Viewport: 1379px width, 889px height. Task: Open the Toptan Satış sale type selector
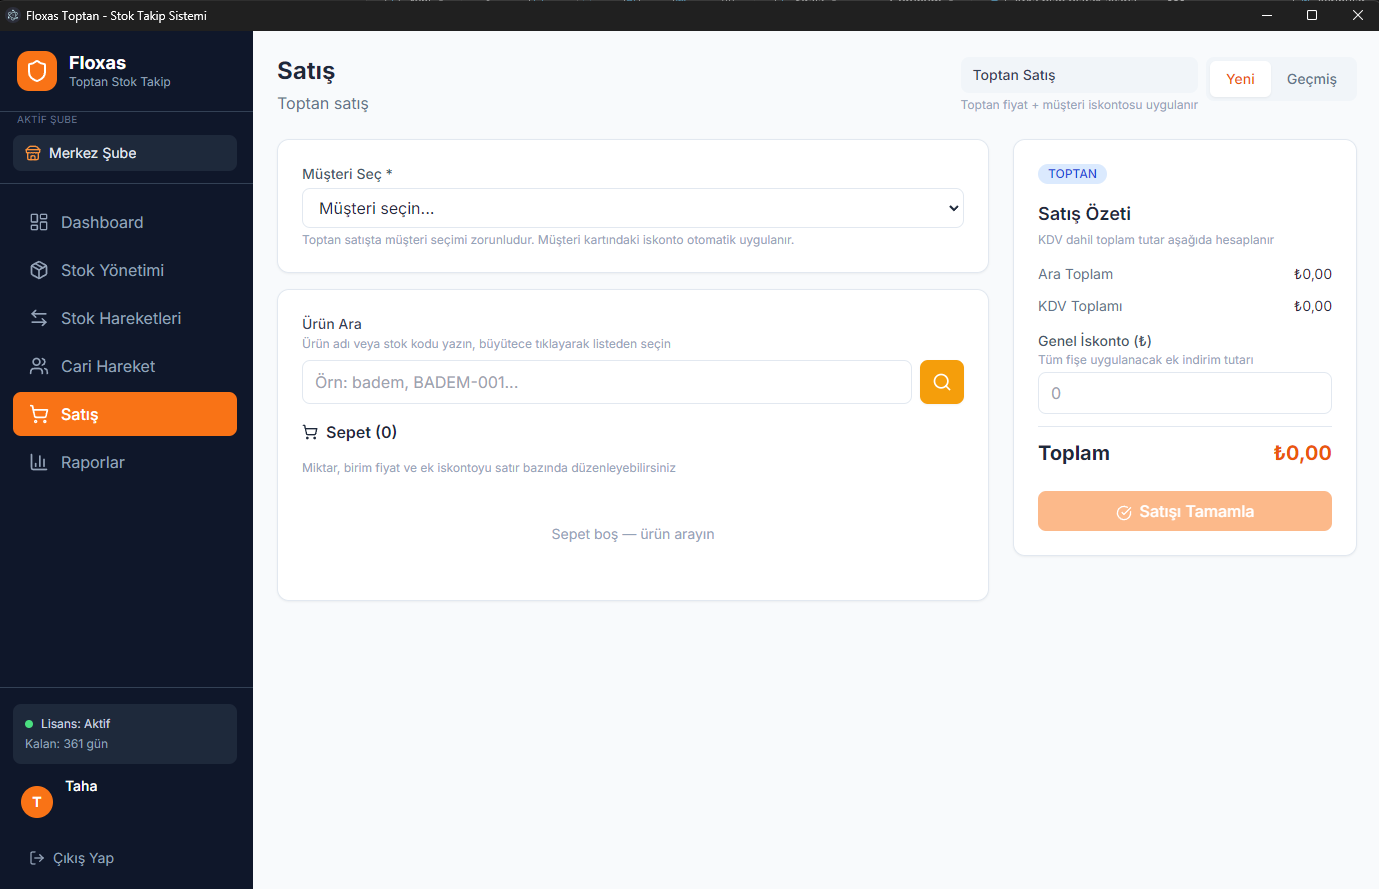(1079, 75)
